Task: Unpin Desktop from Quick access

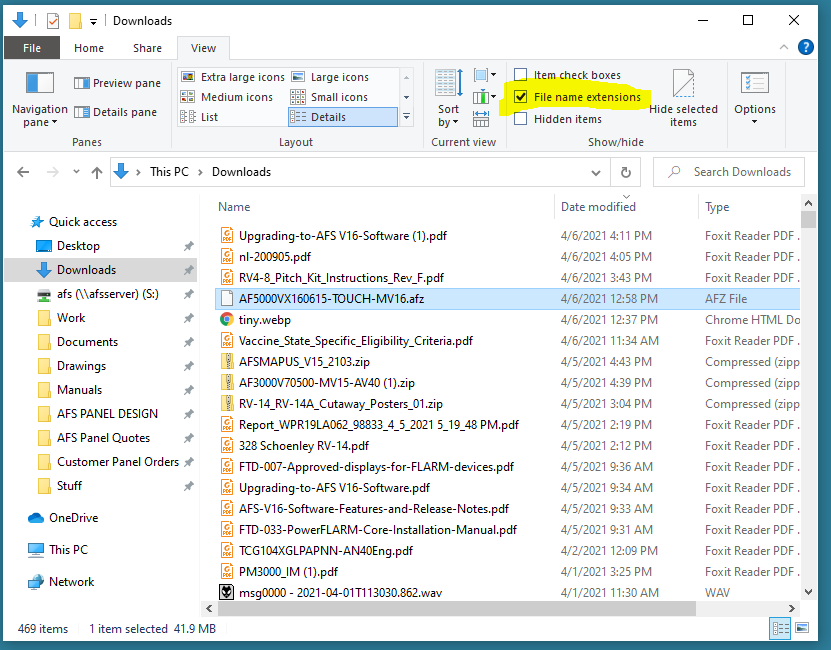Action: 188,246
